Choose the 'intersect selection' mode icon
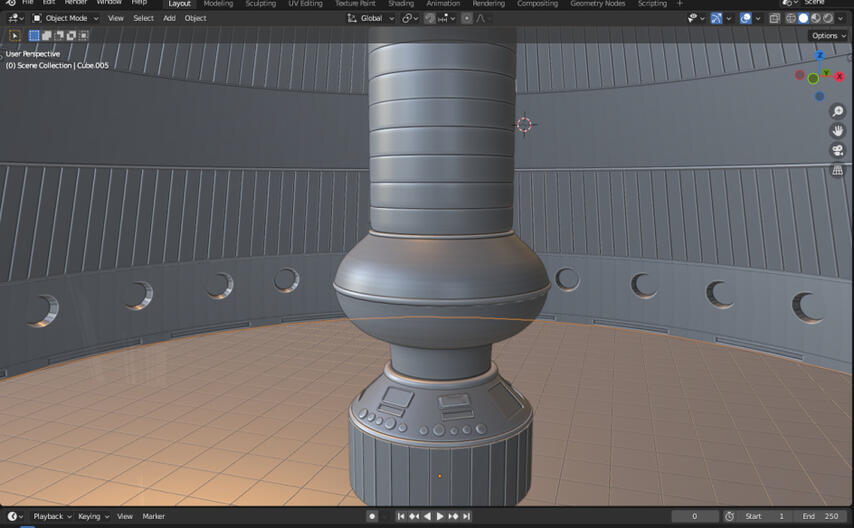Screen dimensions: 854x528 tap(83, 35)
